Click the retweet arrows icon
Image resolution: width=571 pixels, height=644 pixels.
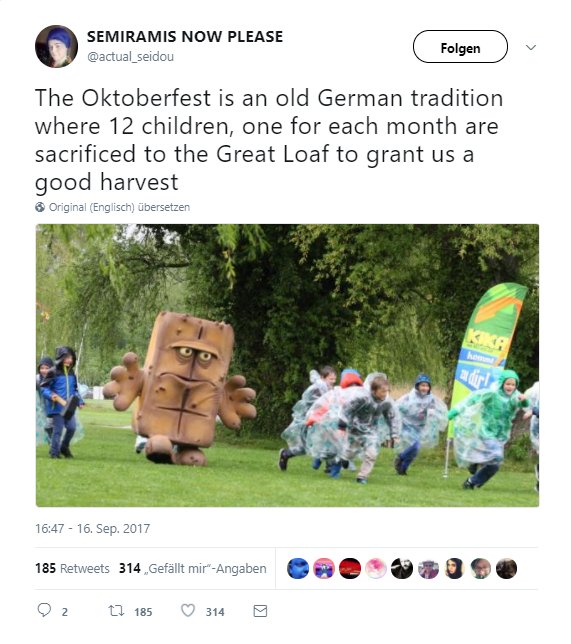pyautogui.click(x=116, y=611)
